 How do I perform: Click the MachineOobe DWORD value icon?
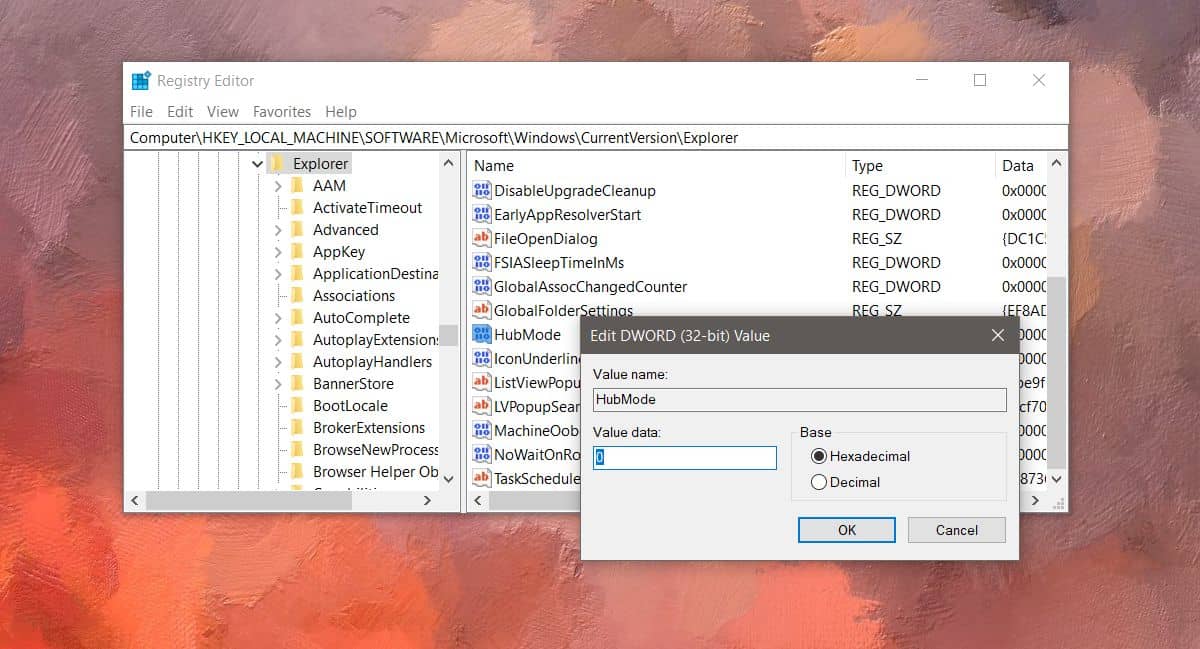(482, 430)
